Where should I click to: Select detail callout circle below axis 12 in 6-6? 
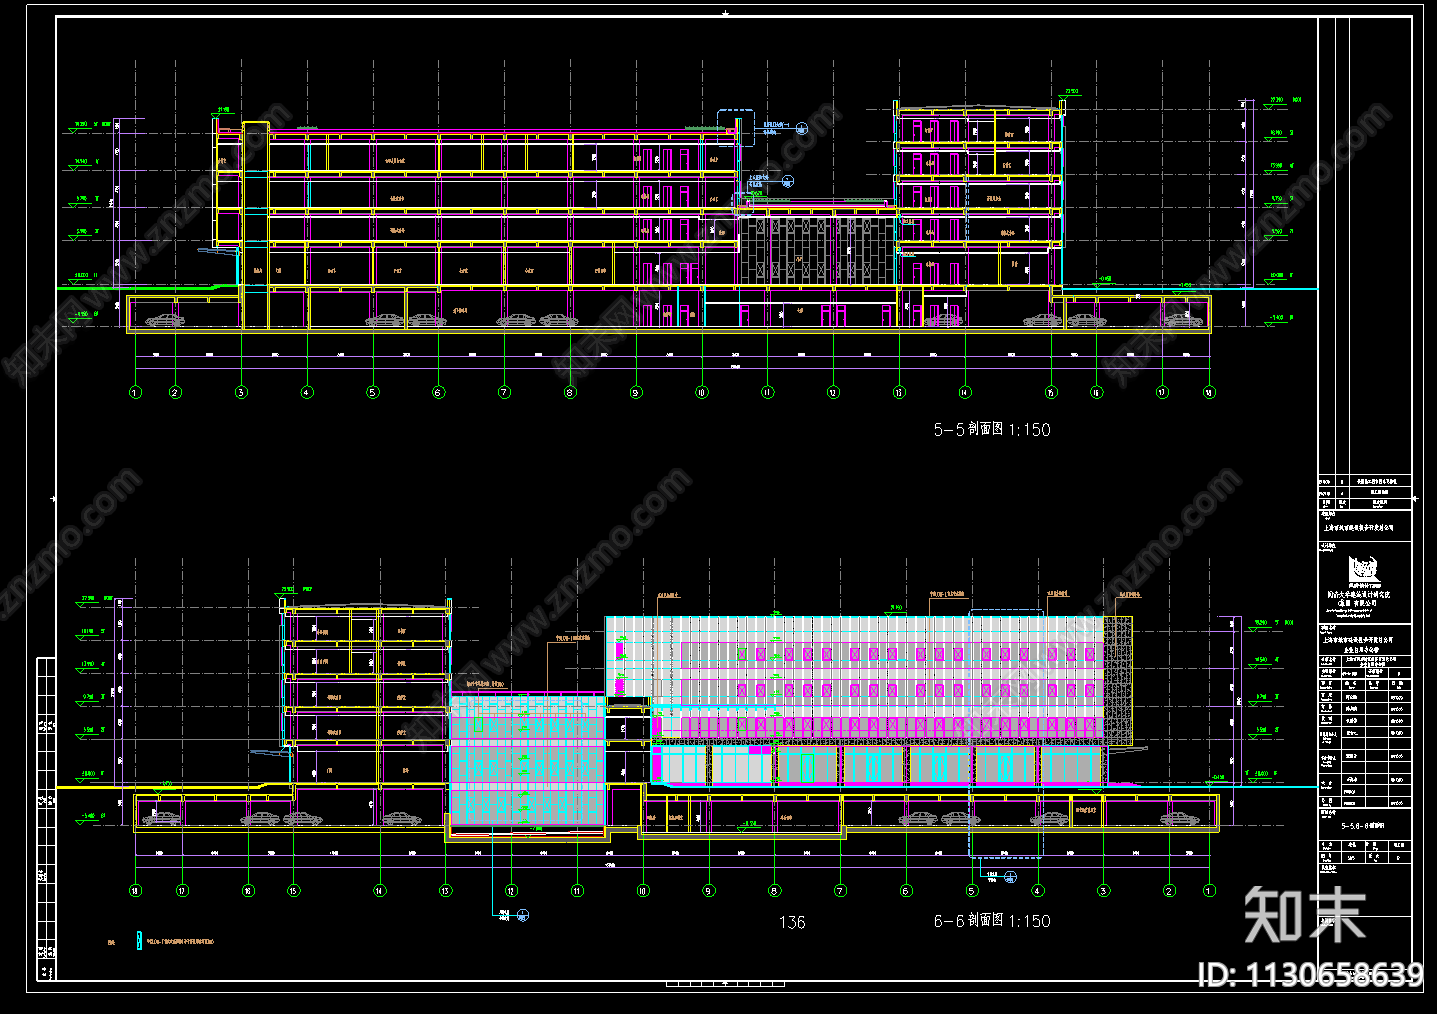pos(522,915)
